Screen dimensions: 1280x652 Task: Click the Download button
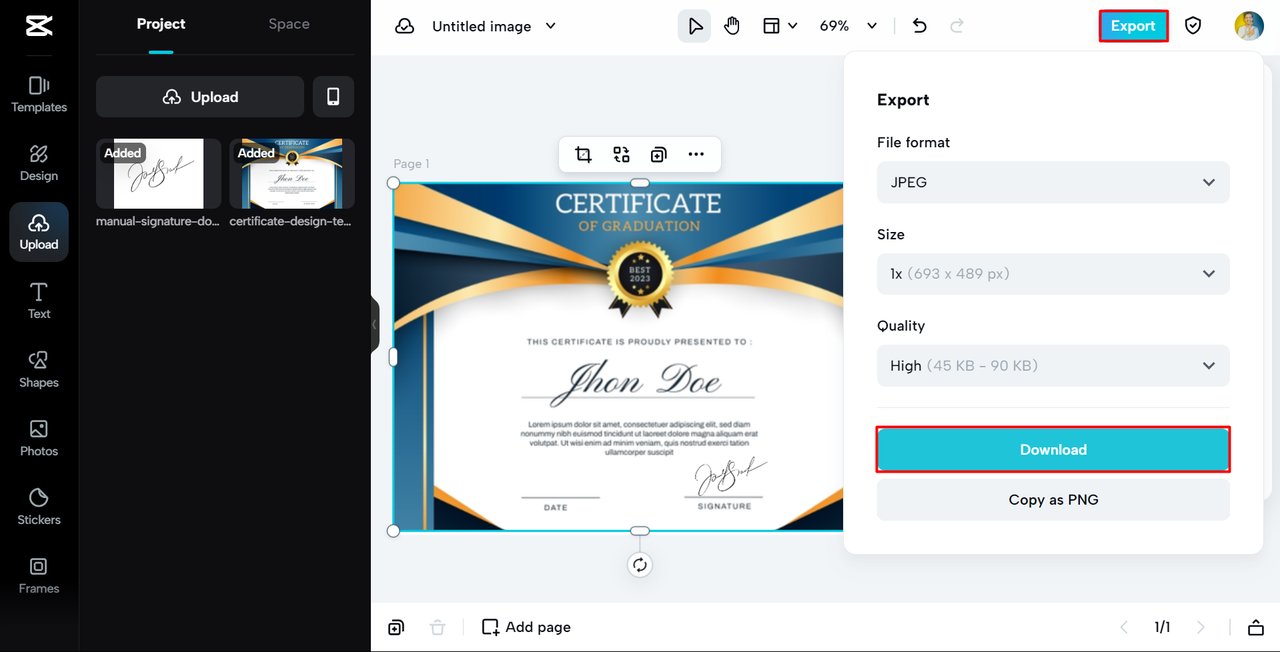coord(1053,449)
